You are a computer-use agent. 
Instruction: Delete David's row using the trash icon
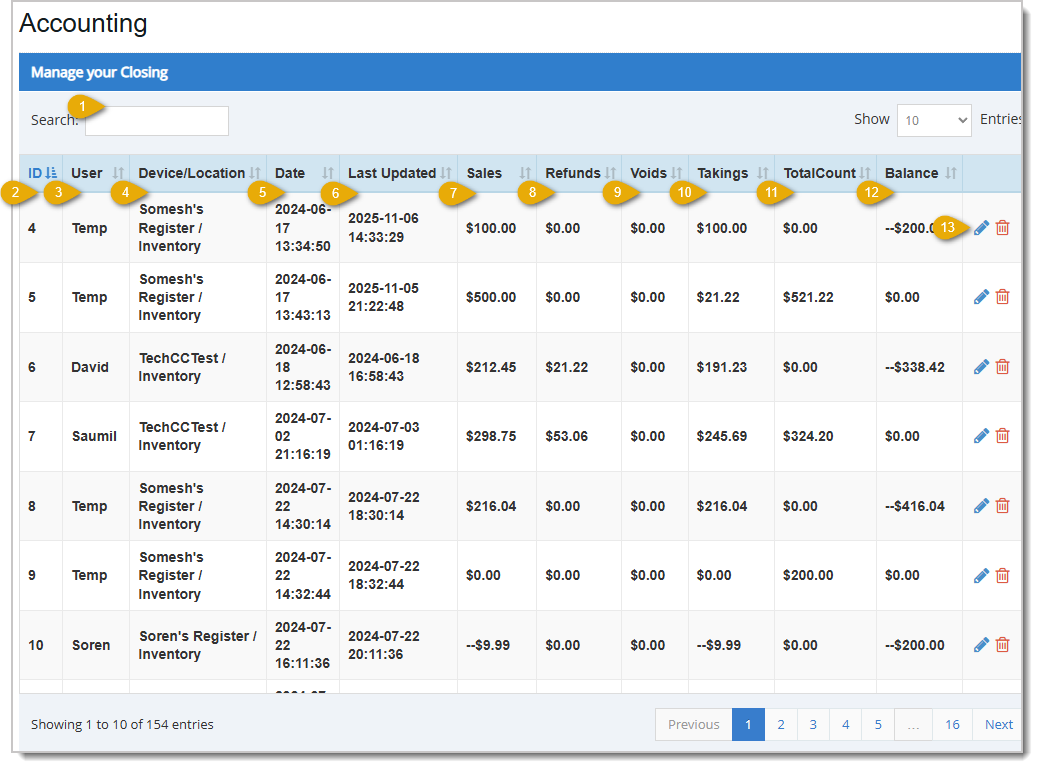[1002, 366]
